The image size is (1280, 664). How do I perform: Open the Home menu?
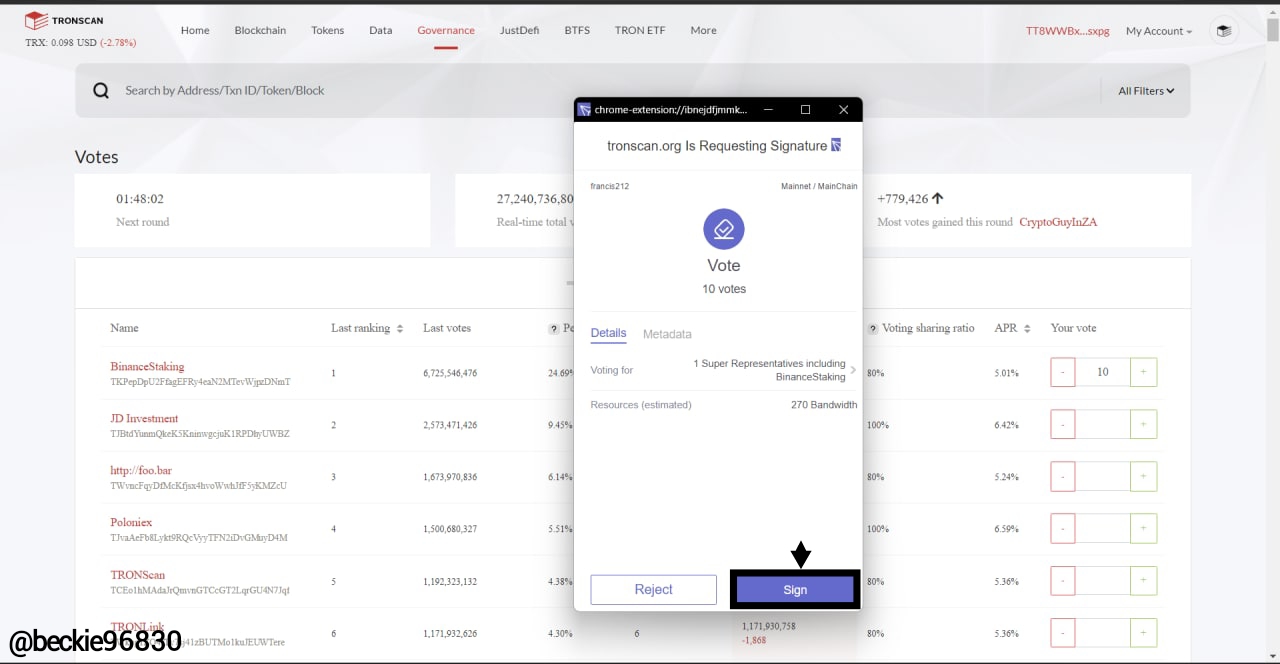click(x=195, y=30)
